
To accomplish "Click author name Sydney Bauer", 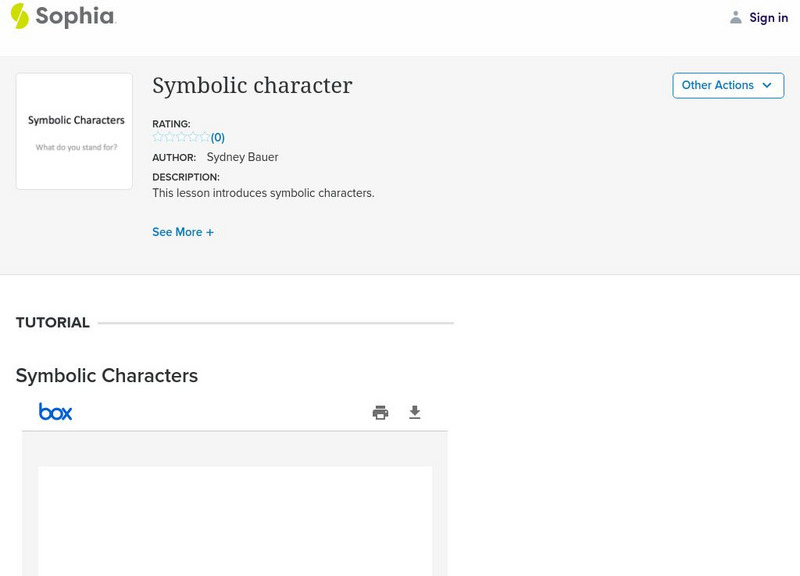I will 242,157.
